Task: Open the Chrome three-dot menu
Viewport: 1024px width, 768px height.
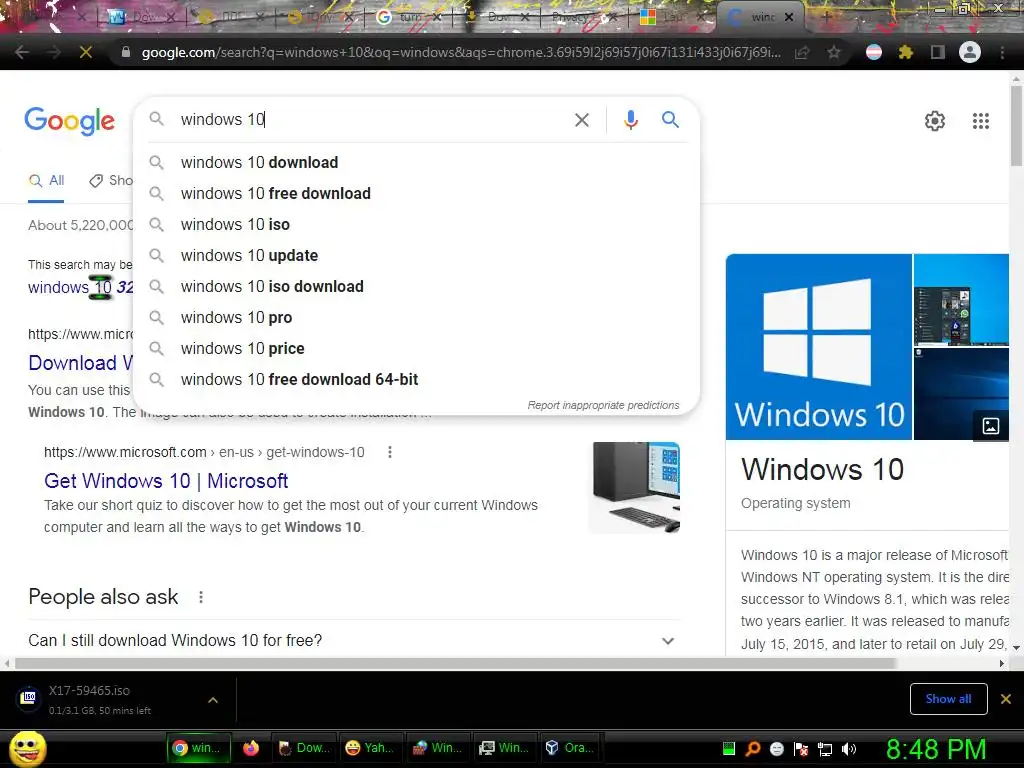Action: 1002,52
